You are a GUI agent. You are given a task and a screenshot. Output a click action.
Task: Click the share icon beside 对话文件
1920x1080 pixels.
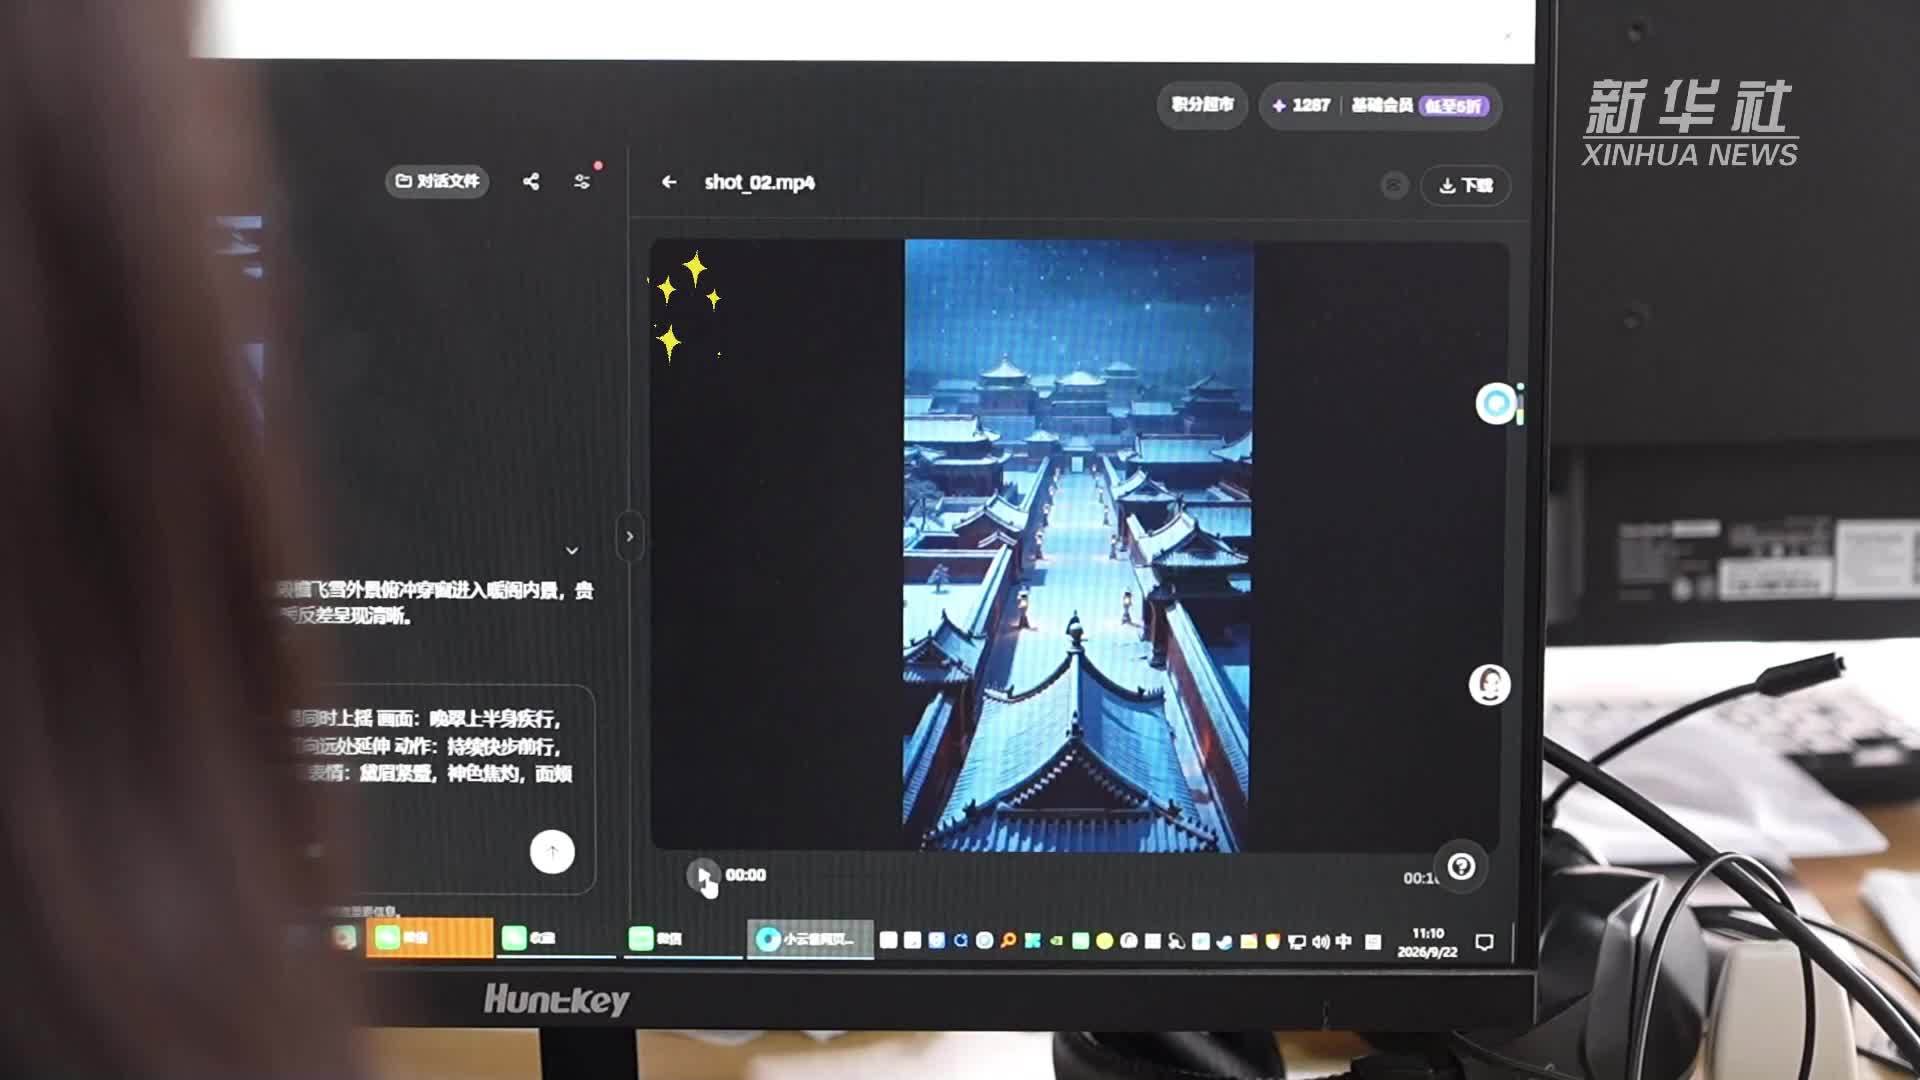tap(531, 181)
